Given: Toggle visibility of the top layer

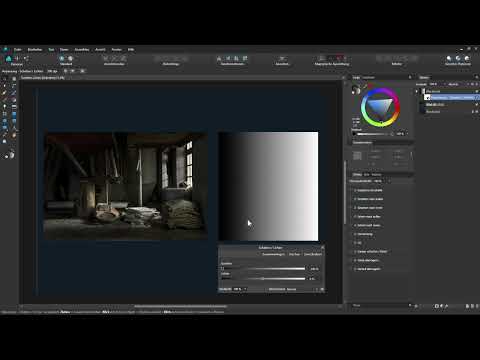Looking at the screenshot, I should pos(477,91).
